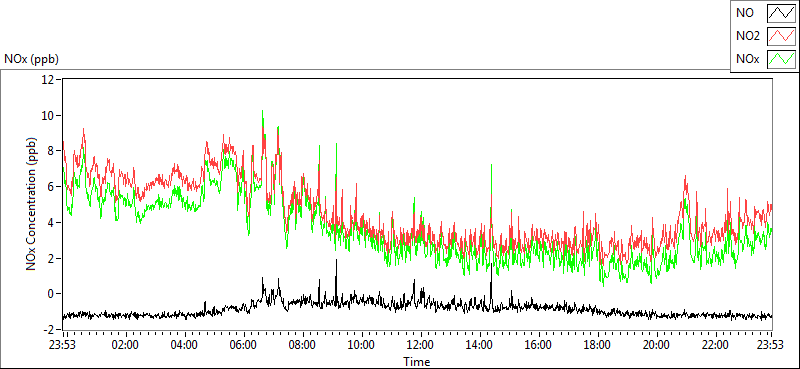Edit the 12 y-axis maximum value

click(48, 80)
